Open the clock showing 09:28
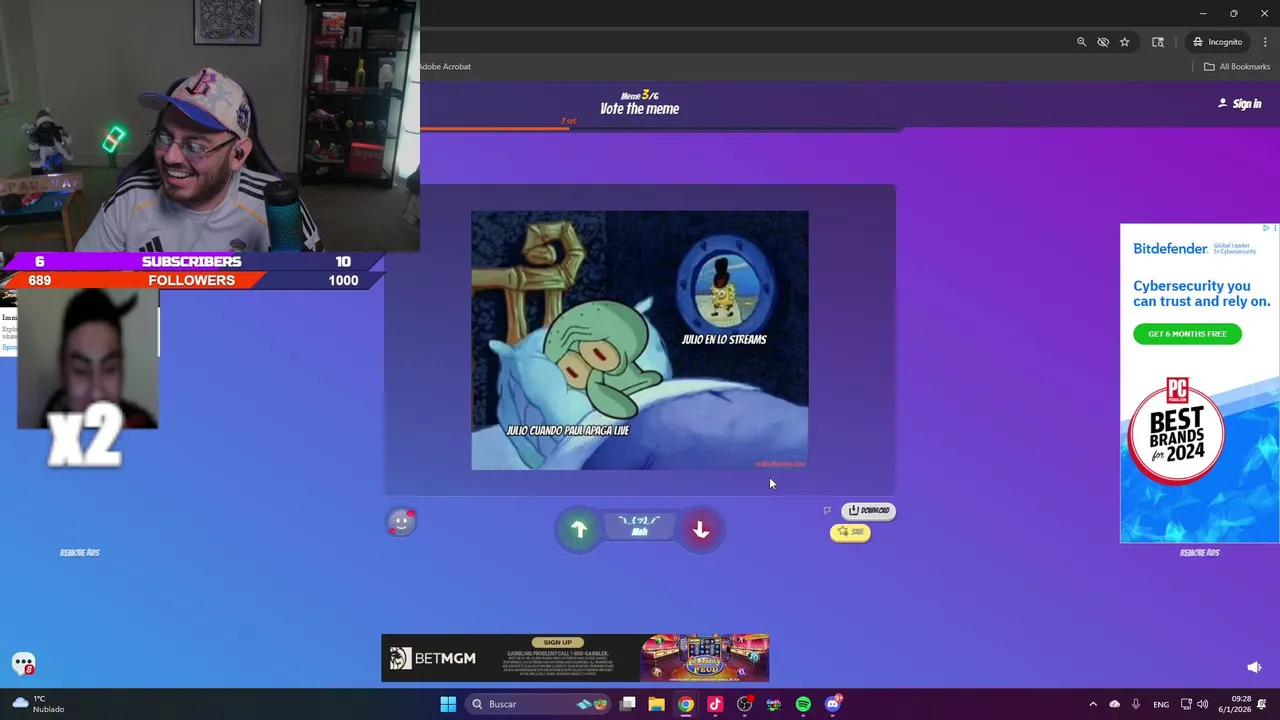Screen dimensions: 1280x720 point(1236,704)
